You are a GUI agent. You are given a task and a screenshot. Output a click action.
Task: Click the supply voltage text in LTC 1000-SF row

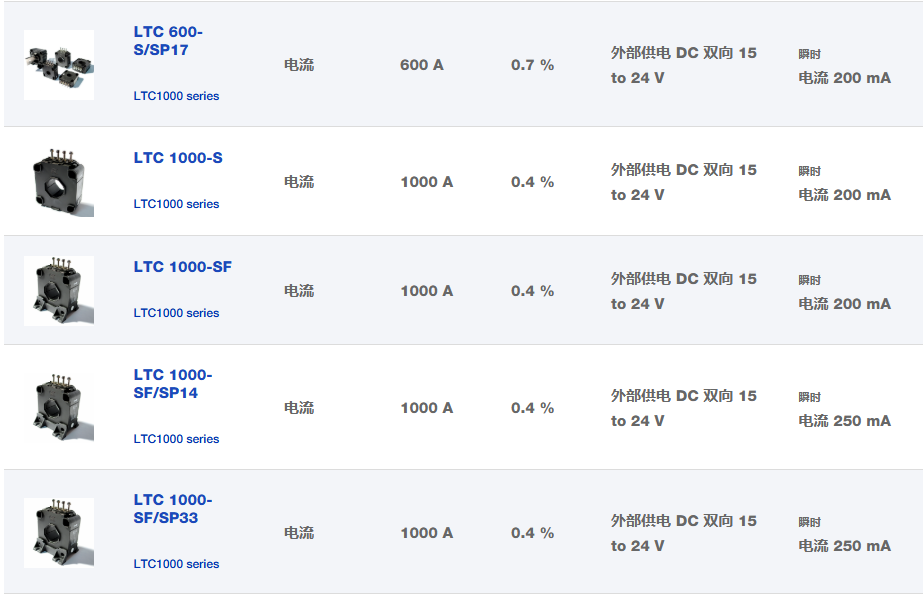[x=683, y=291]
